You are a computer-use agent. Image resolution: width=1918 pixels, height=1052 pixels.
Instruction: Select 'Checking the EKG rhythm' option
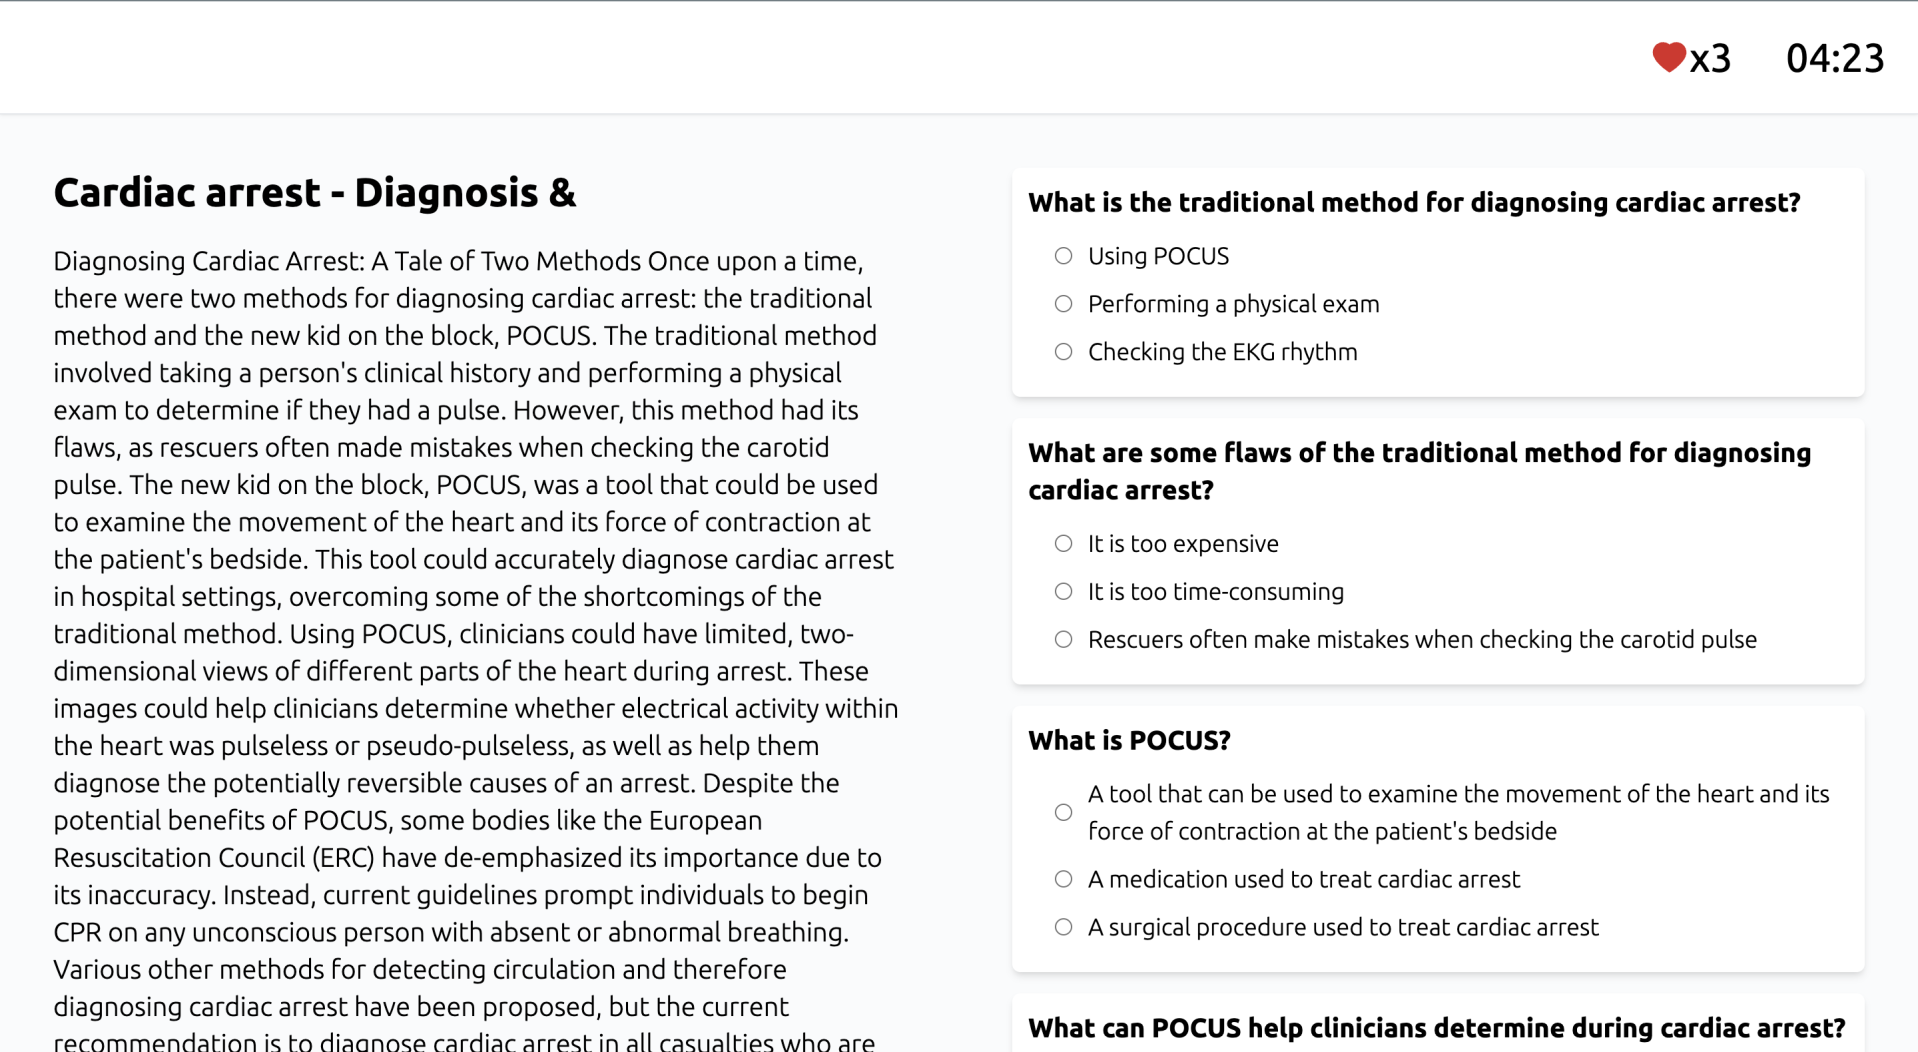[1063, 352]
